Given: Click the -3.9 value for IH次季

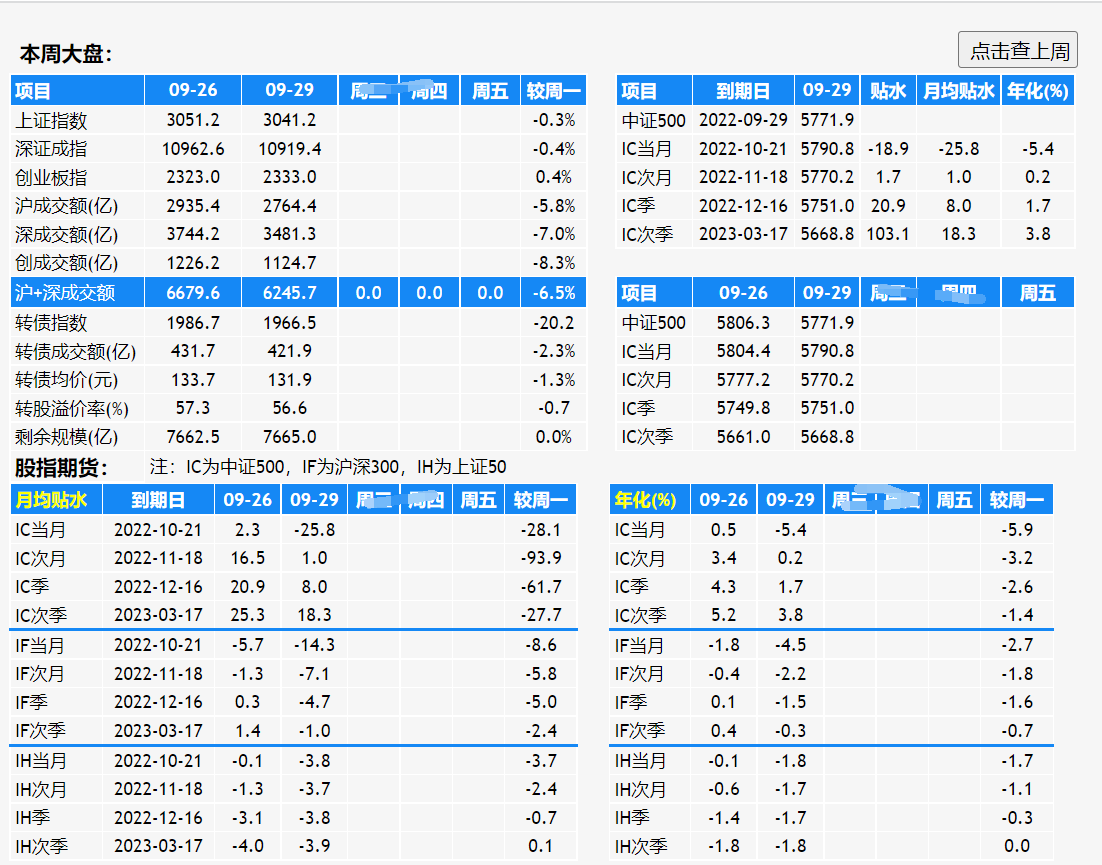Looking at the screenshot, I should tap(313, 846).
